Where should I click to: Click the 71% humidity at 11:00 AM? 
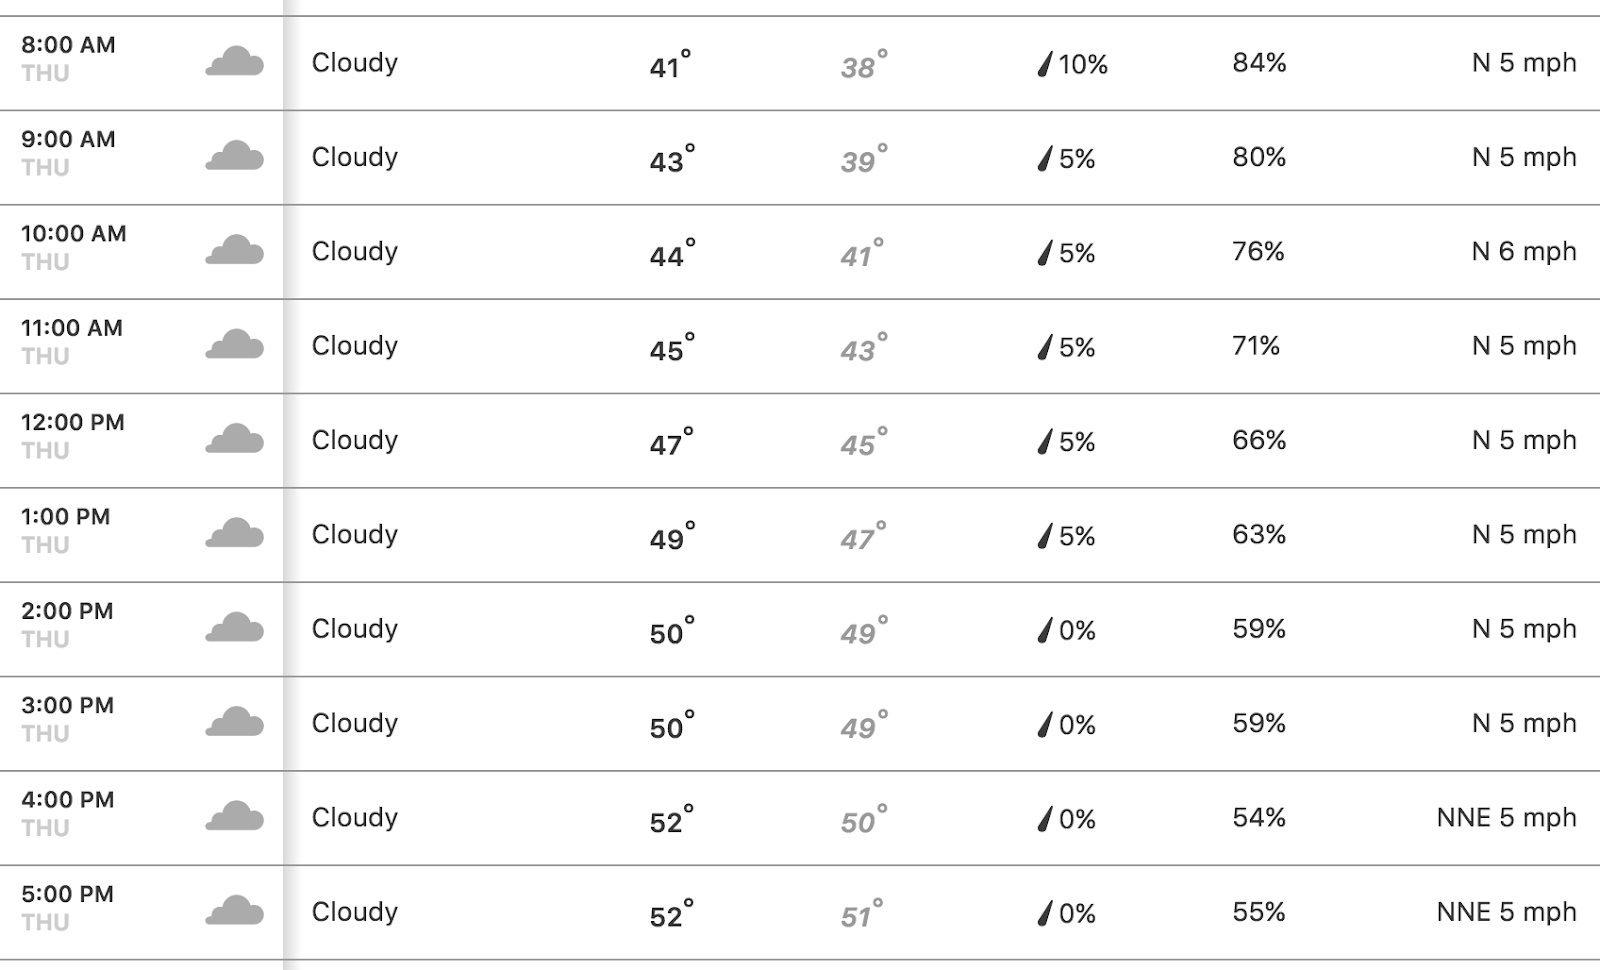click(1256, 346)
